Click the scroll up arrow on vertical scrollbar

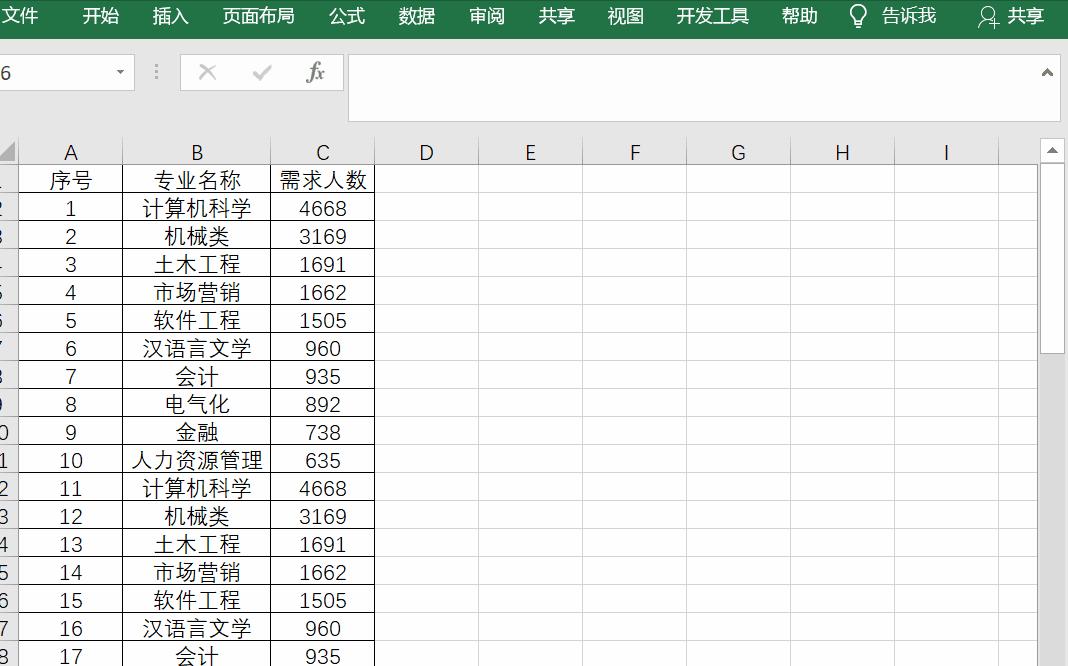pos(1053,149)
